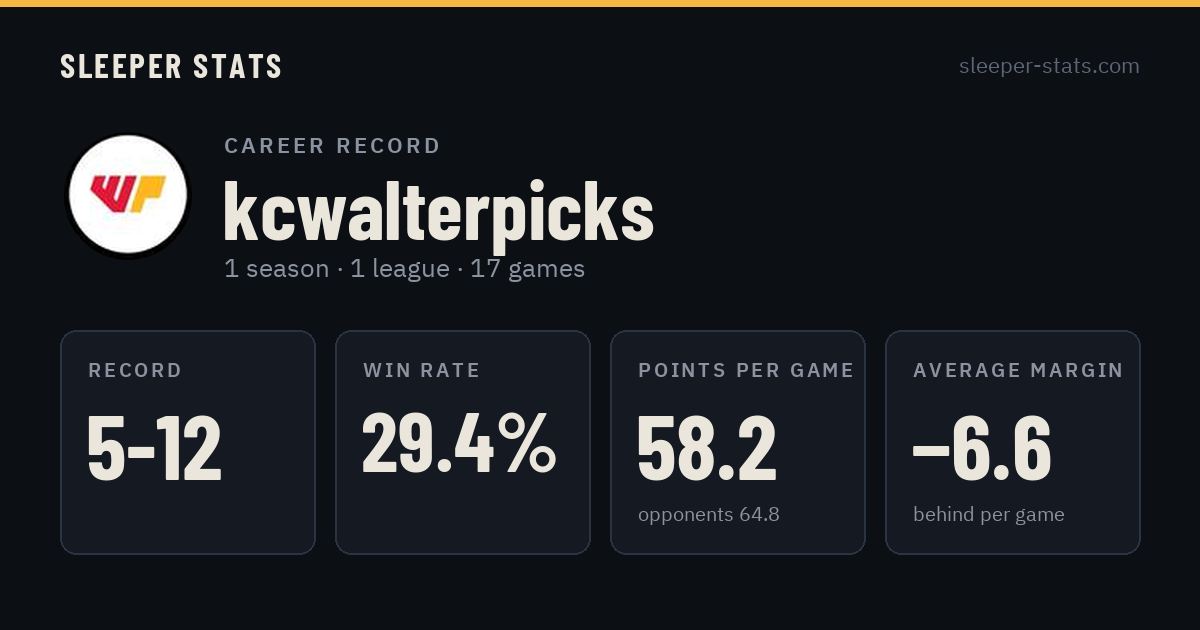
Task: Click the AVERAGE MARGIN label
Action: click(x=1018, y=371)
